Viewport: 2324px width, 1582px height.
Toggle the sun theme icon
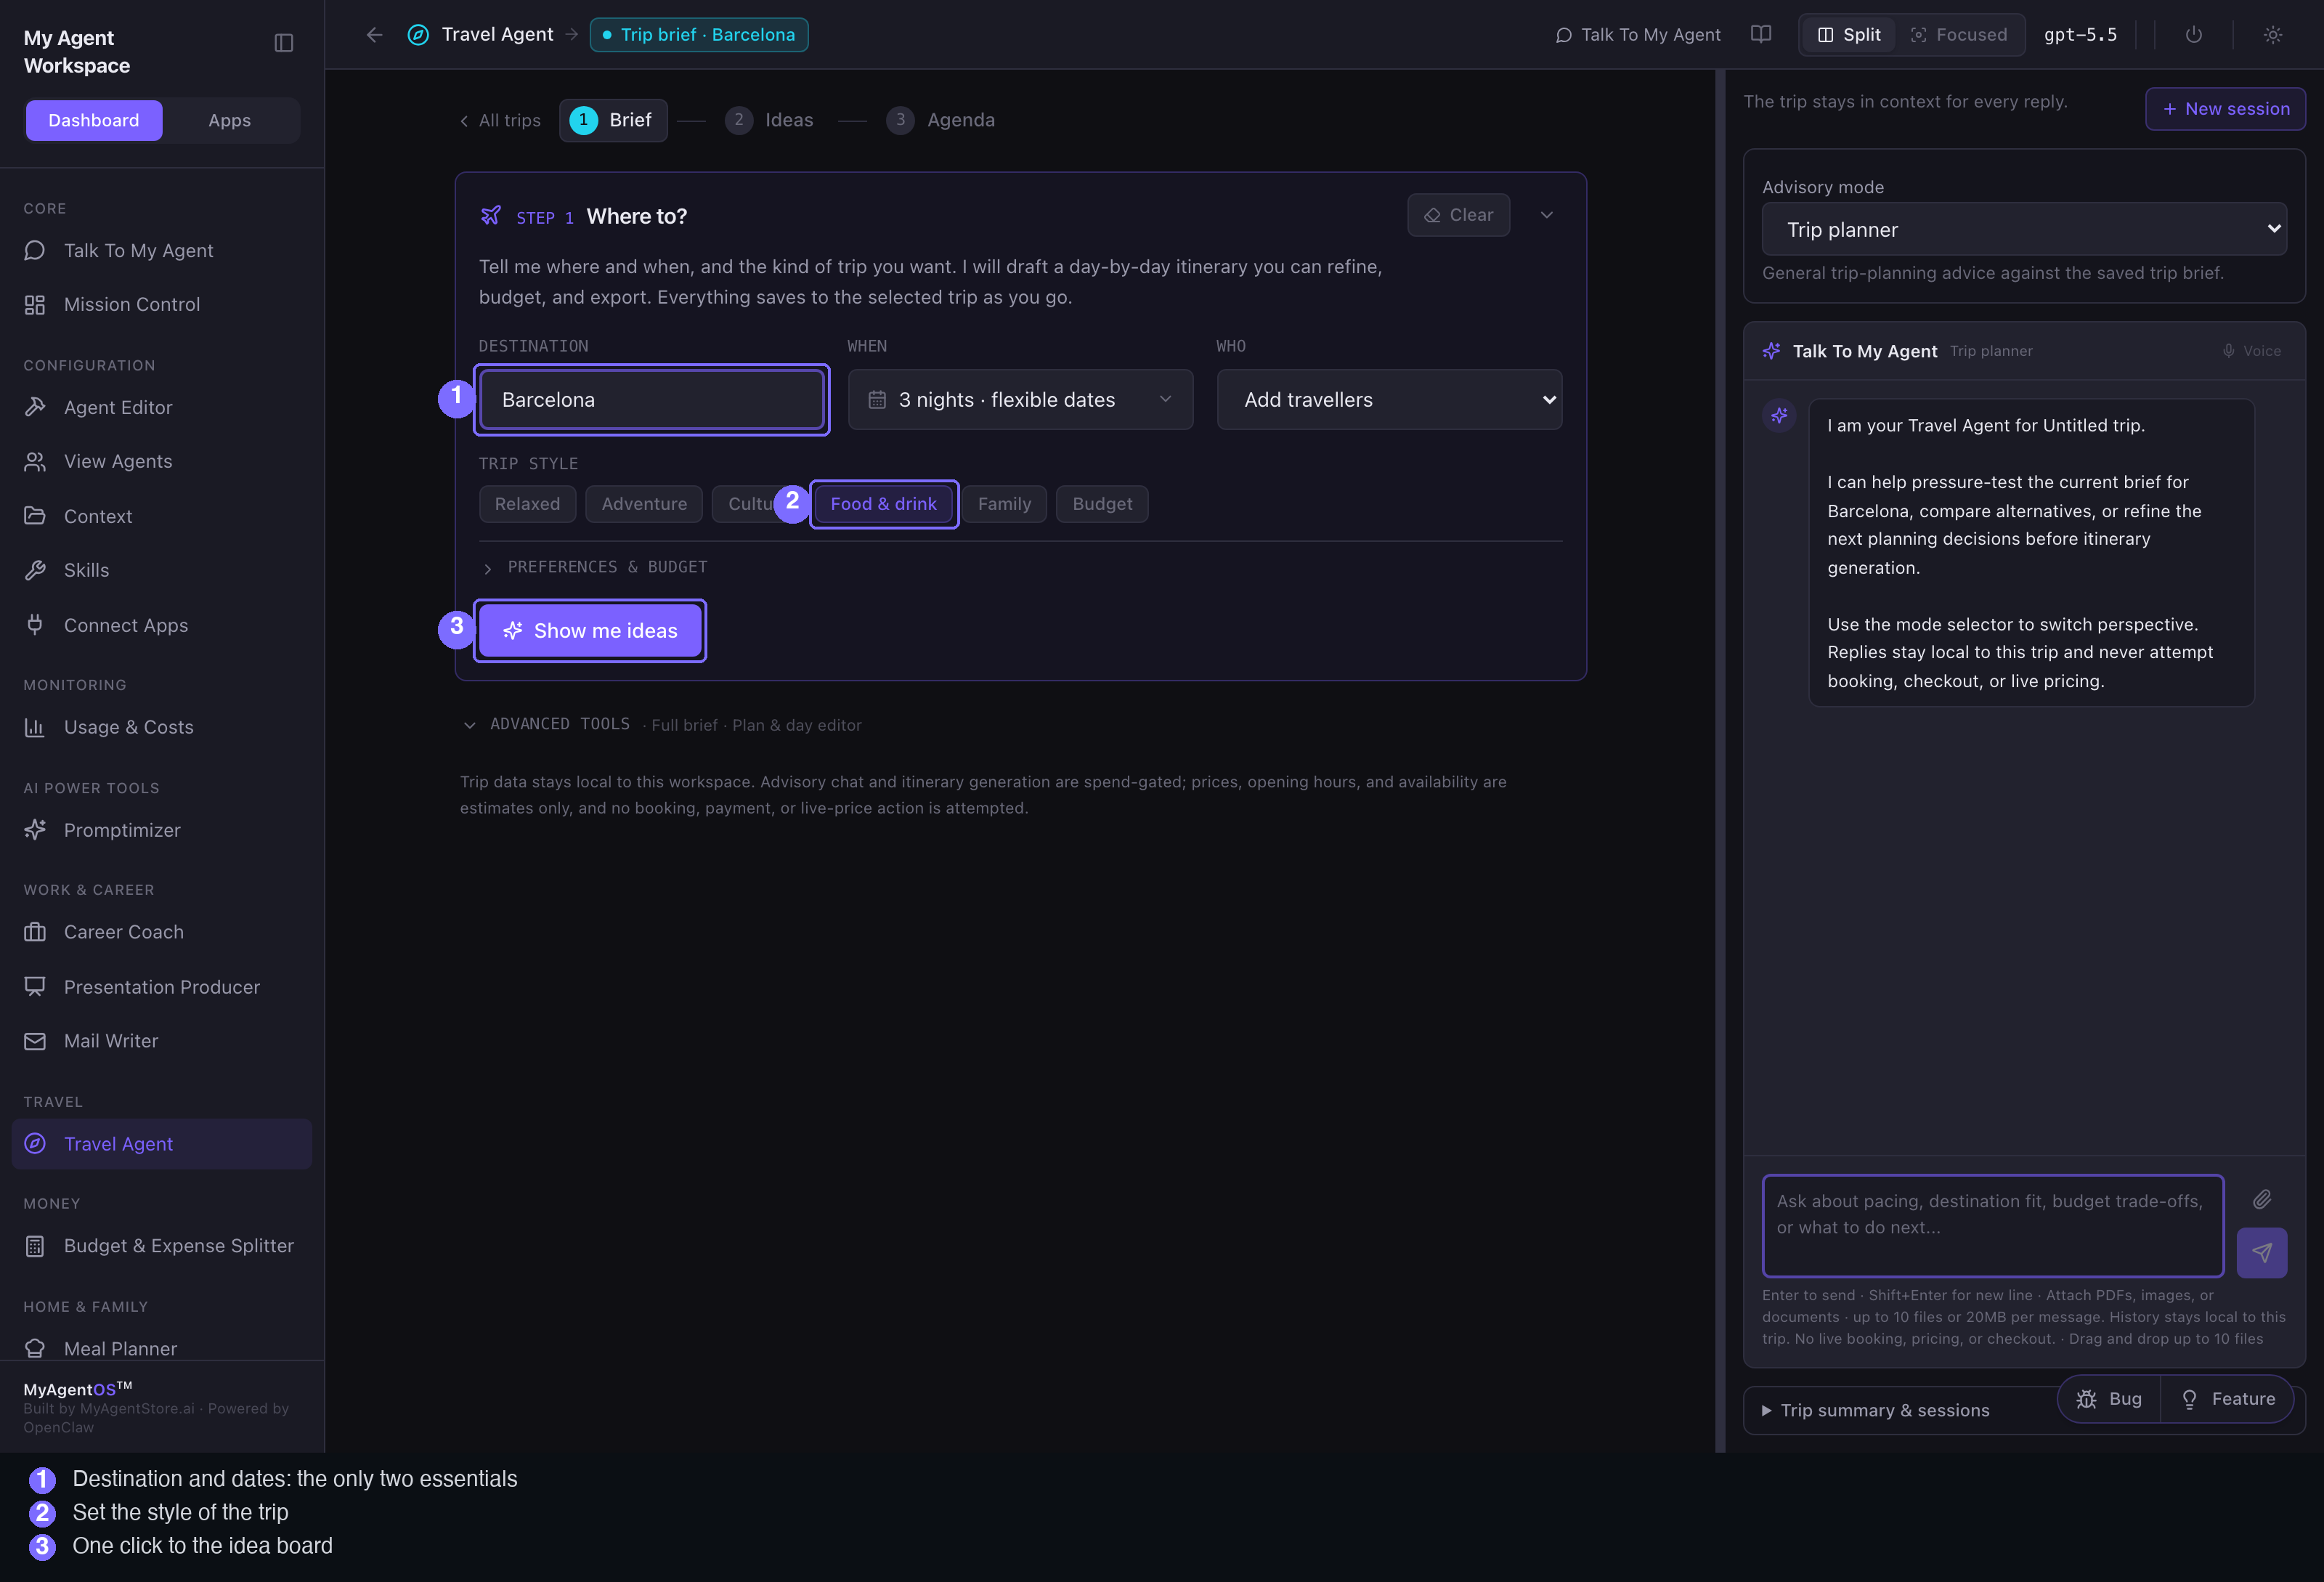[x=2273, y=35]
